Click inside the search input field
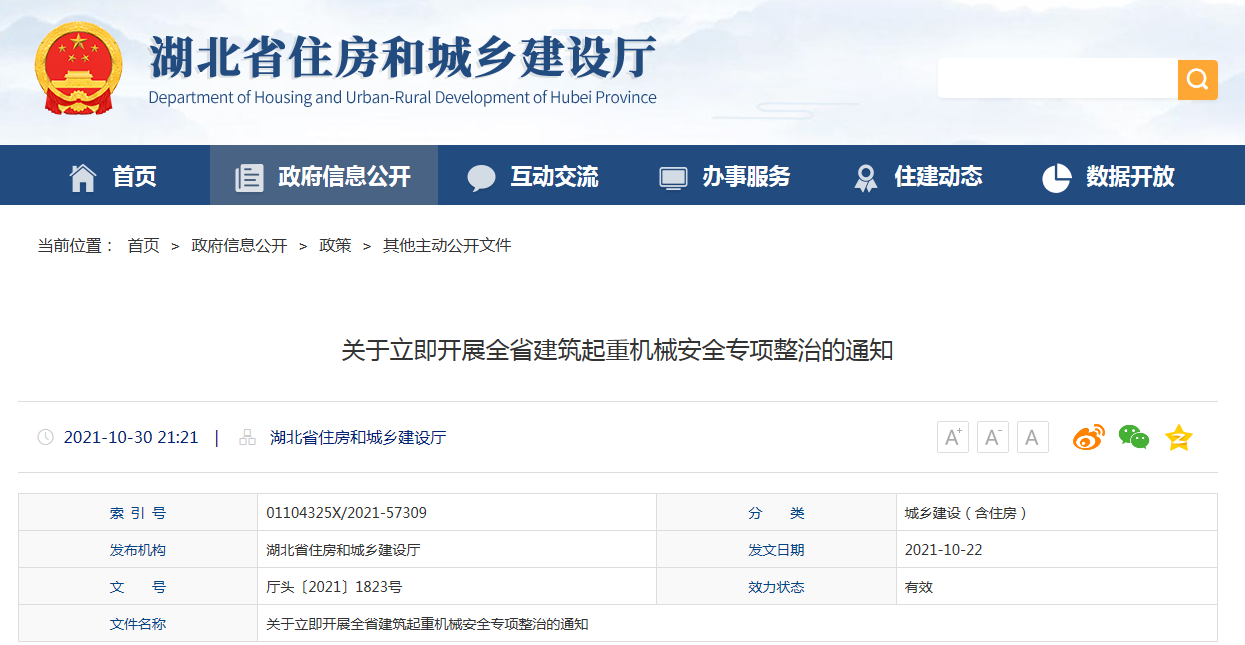Screen dimensions: 1245x645 pyautogui.click(x=1055, y=78)
